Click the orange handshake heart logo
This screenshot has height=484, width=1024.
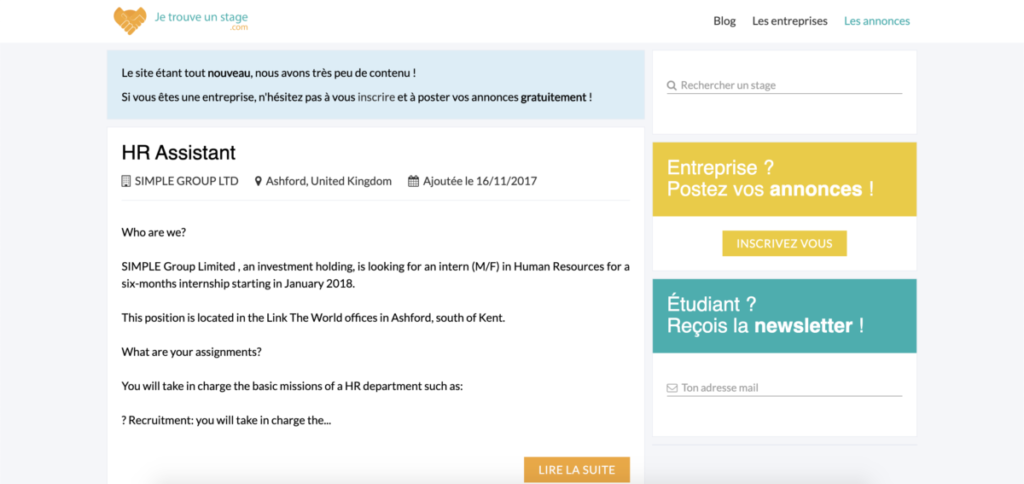coord(130,21)
